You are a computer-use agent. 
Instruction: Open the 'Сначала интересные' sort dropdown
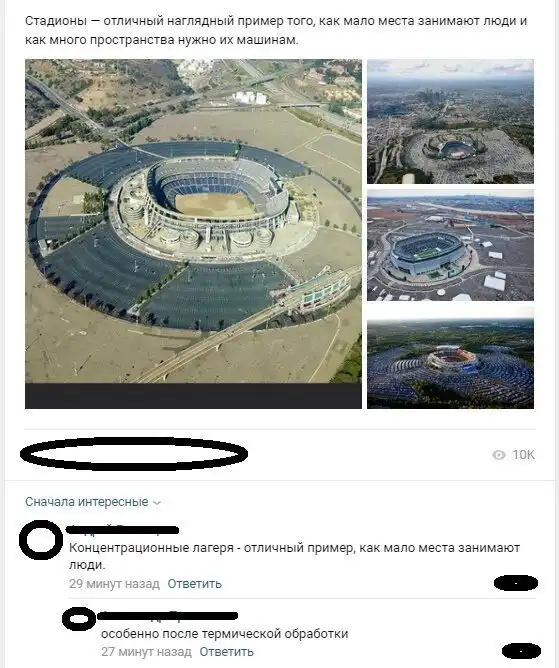tap(93, 502)
